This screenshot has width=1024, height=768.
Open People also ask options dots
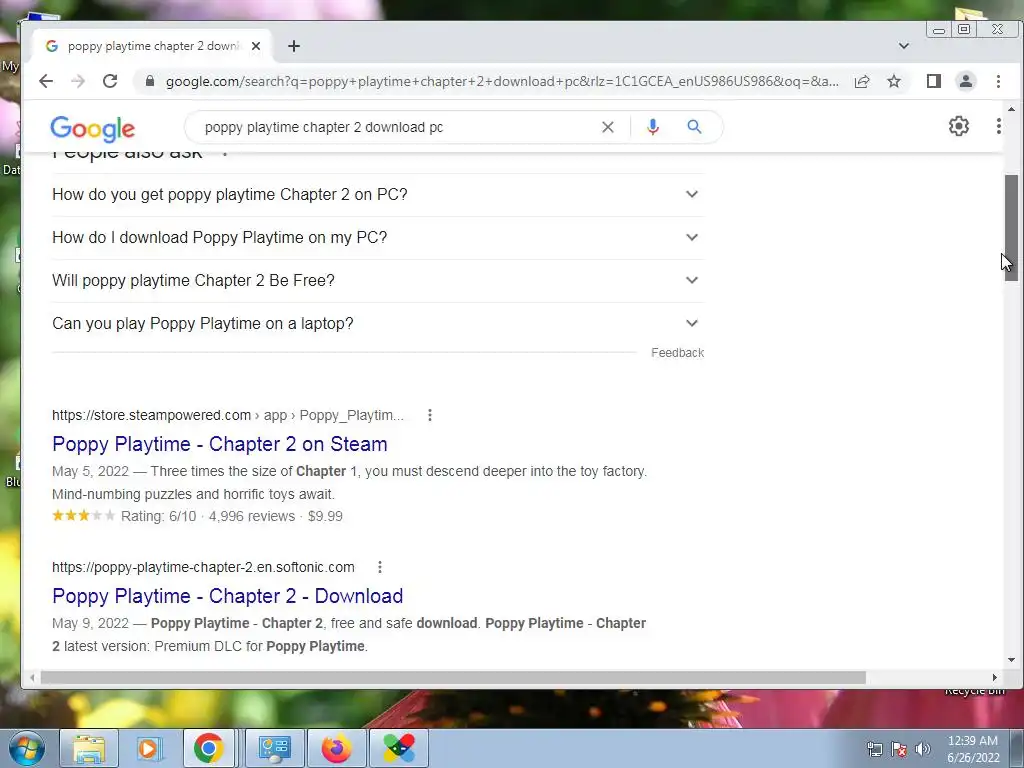tap(225, 155)
